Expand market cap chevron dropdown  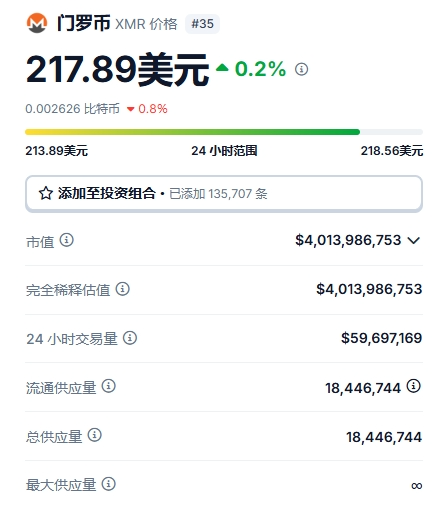(x=413, y=240)
